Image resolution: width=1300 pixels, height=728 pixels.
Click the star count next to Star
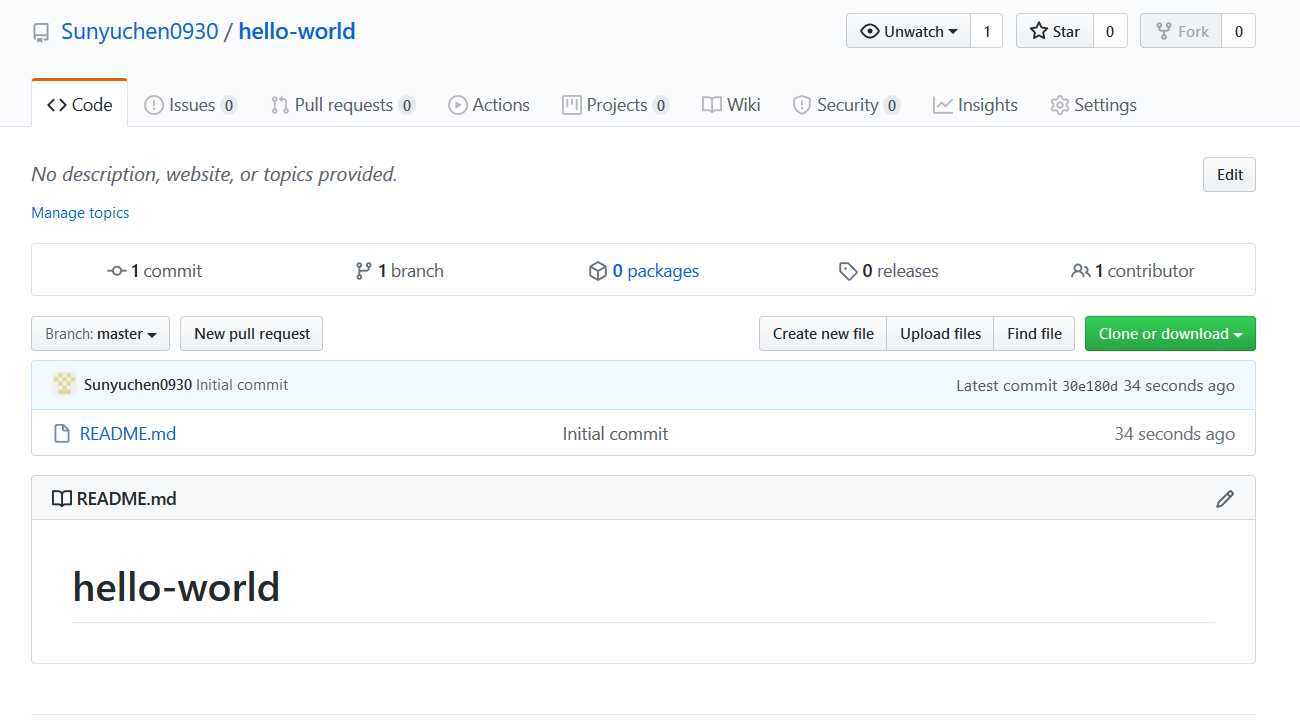point(1110,31)
